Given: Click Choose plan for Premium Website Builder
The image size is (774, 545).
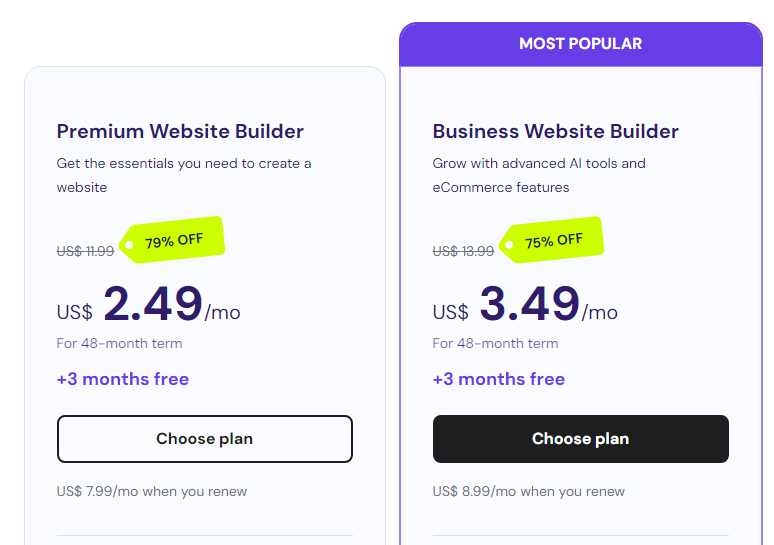Looking at the screenshot, I should (204, 439).
